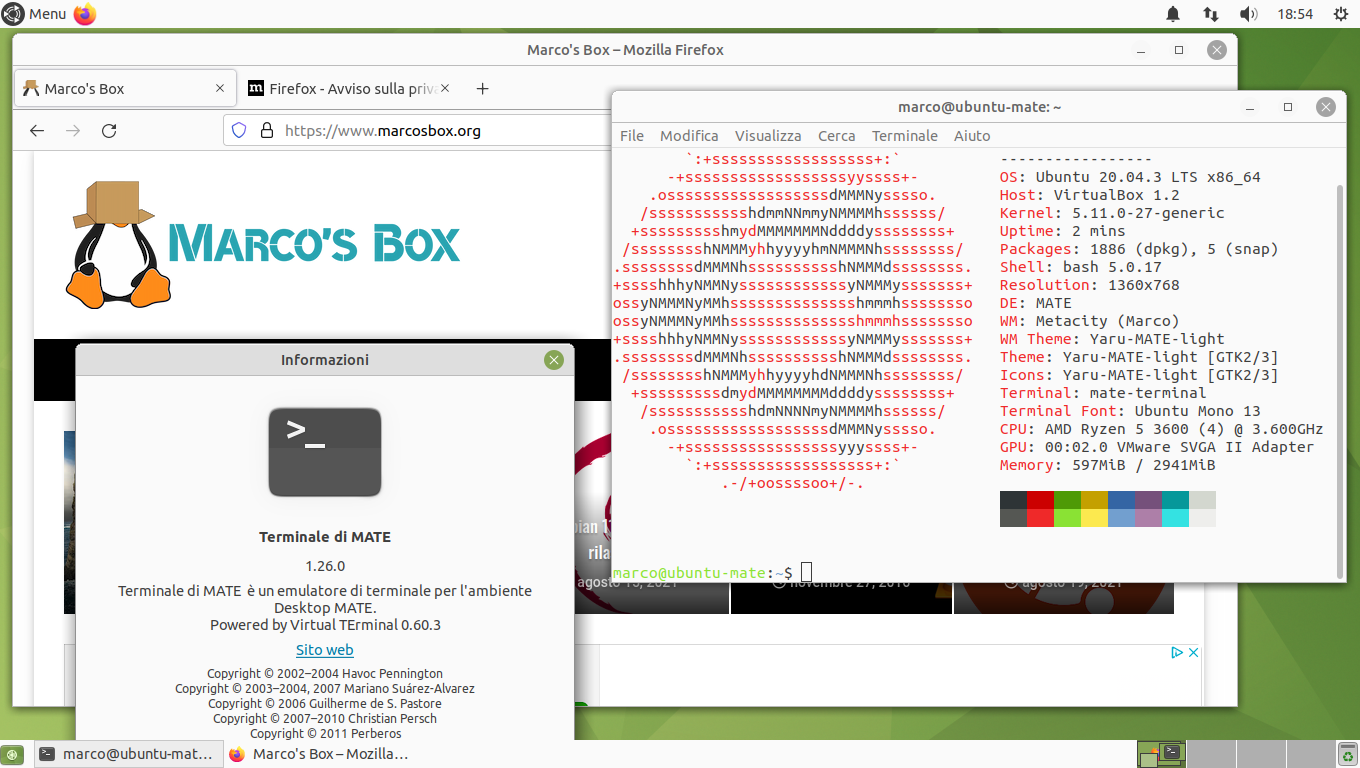Click the bright yellow neofetch palette swatch
Viewport: 1360px width, 768px height.
tap(1095, 518)
